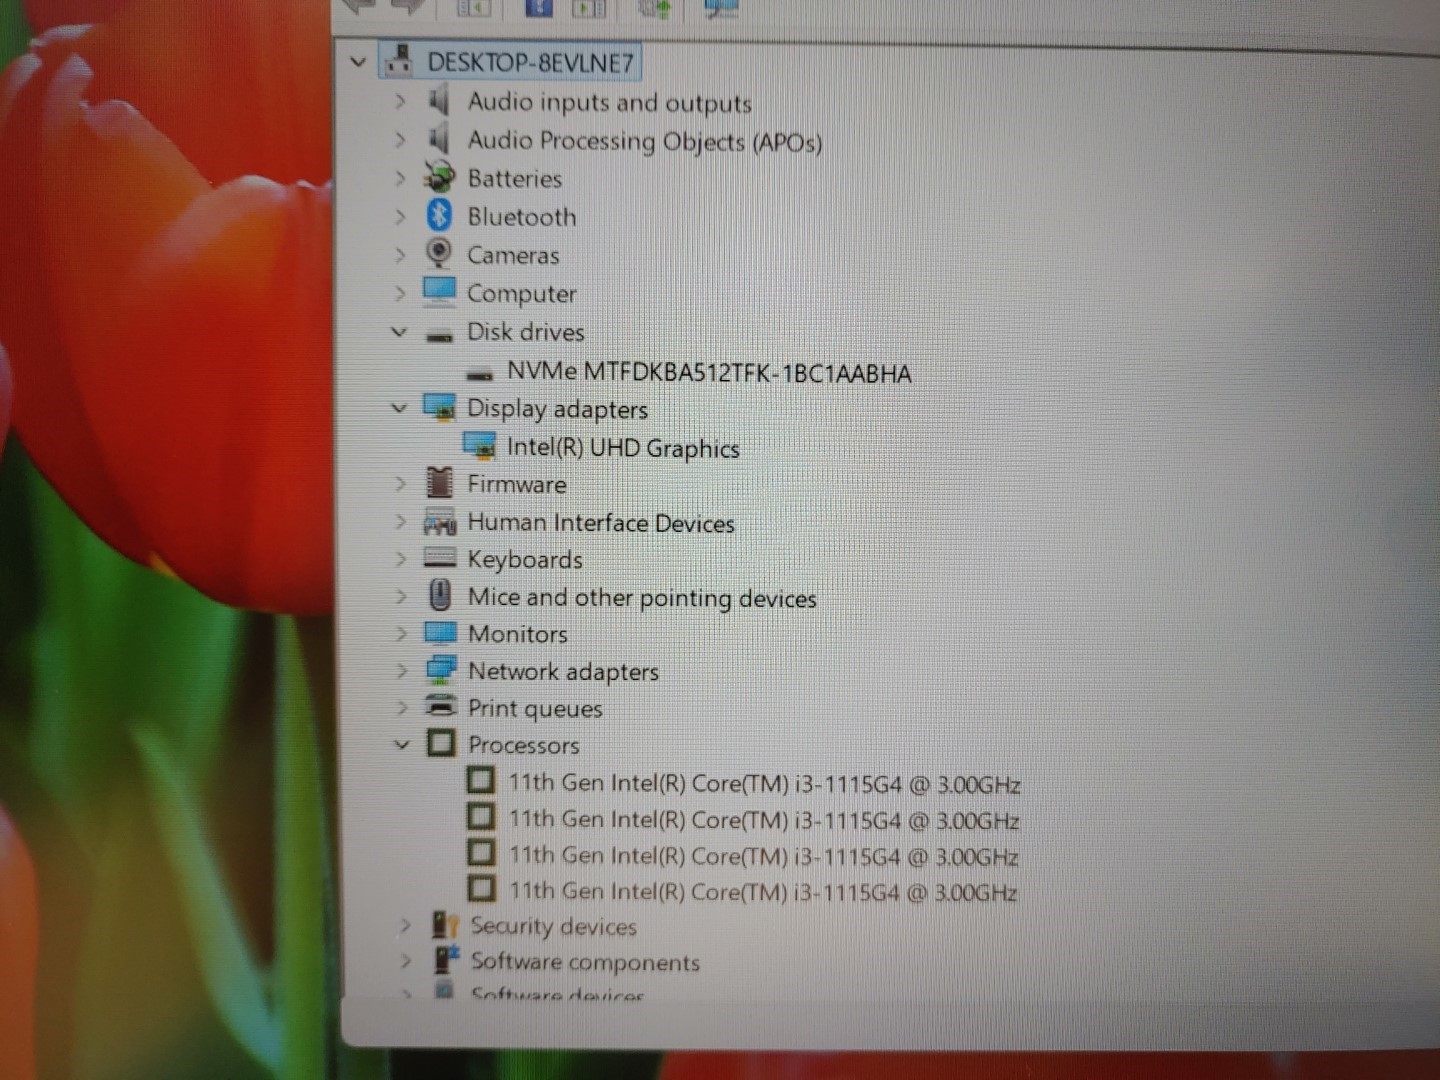Image resolution: width=1440 pixels, height=1080 pixels.
Task: Expand Mice and other pointing devices
Action: click(x=401, y=596)
